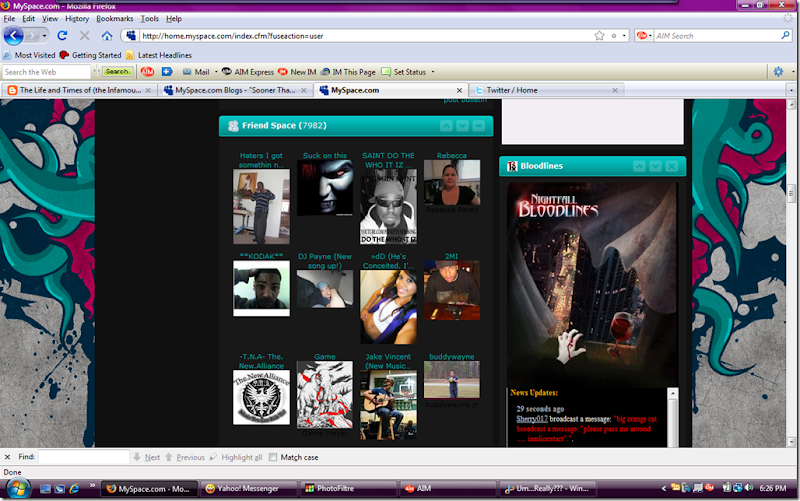Click the red AIM logo toolbar icon
The image size is (800, 501).
pos(147,72)
